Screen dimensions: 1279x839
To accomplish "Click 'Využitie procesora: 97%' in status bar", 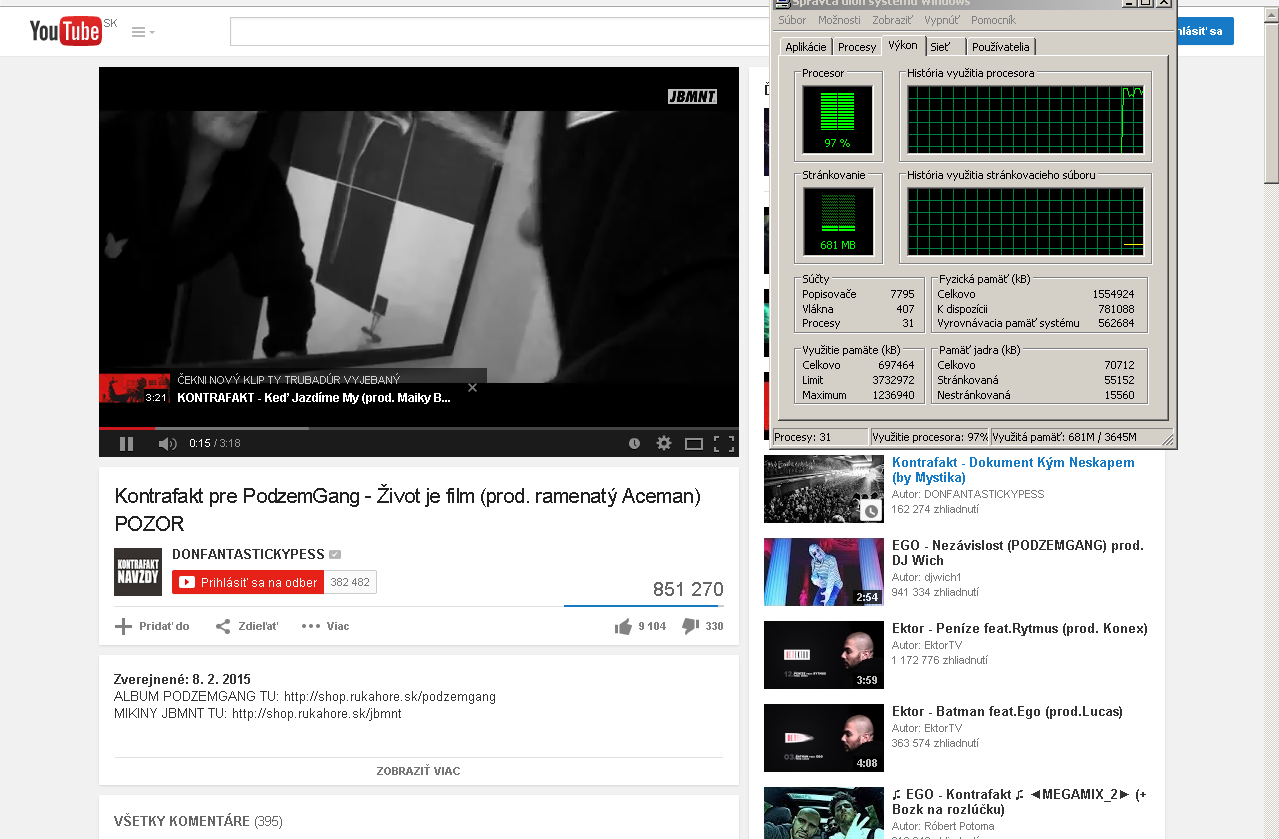I will pos(929,437).
